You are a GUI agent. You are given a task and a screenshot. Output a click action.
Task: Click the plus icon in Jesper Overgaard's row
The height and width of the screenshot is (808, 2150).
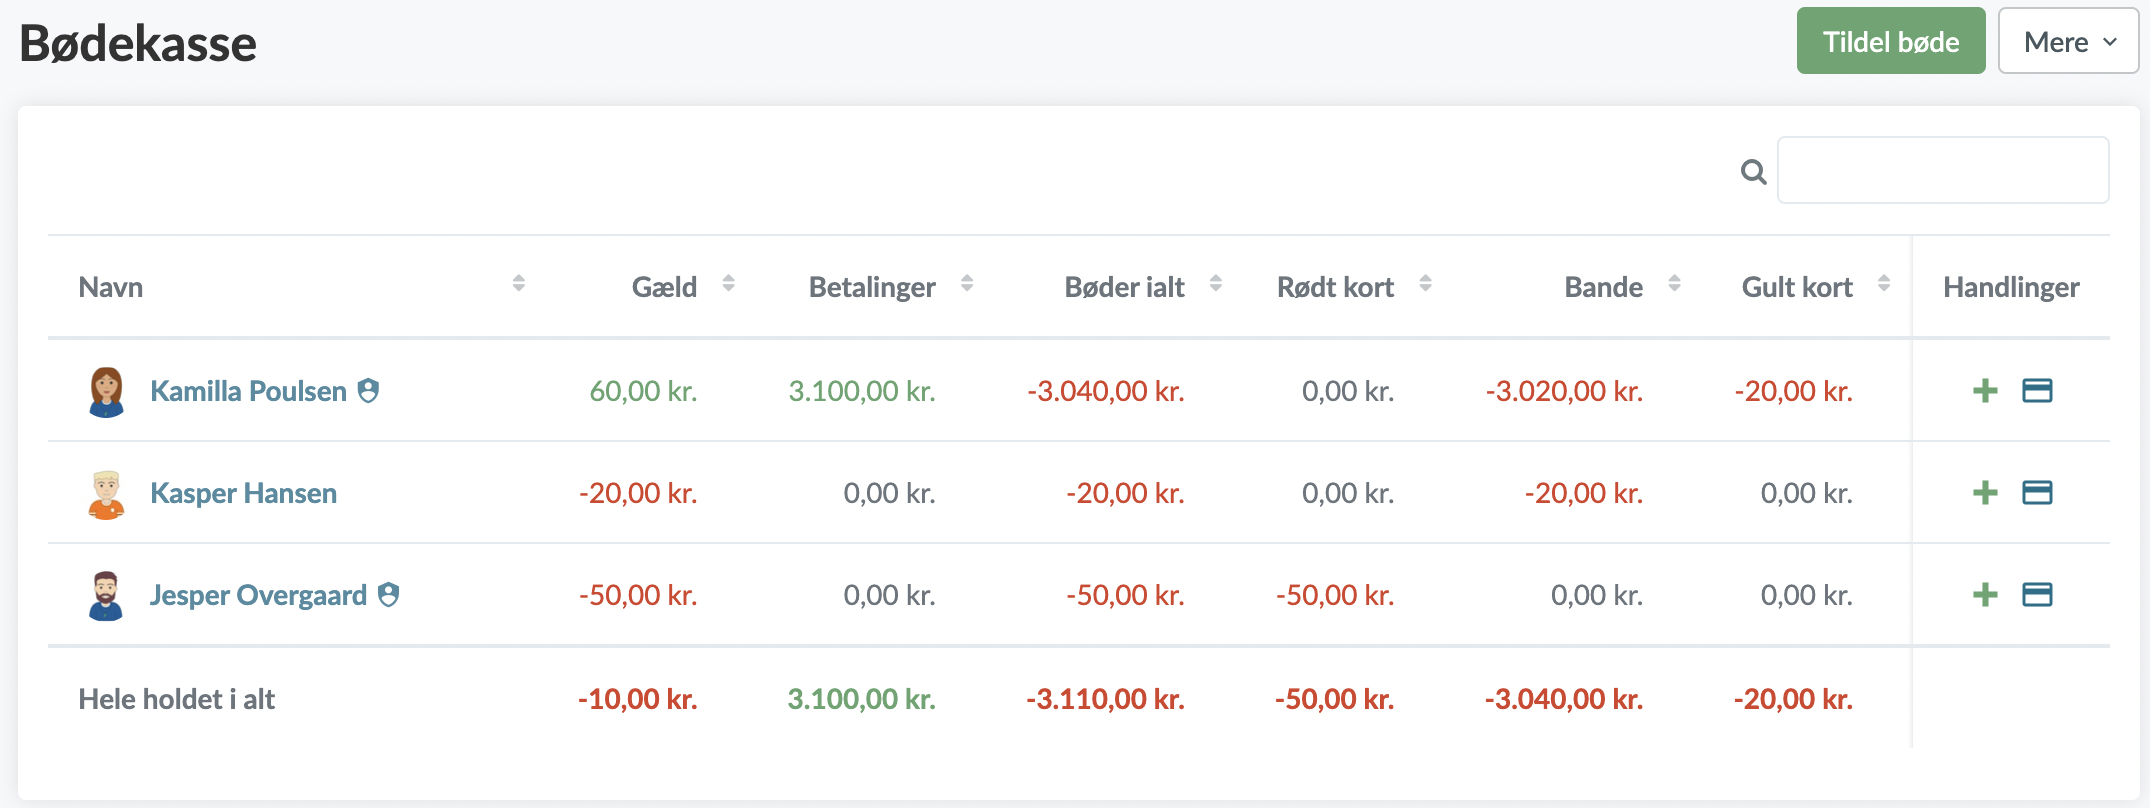click(1985, 595)
